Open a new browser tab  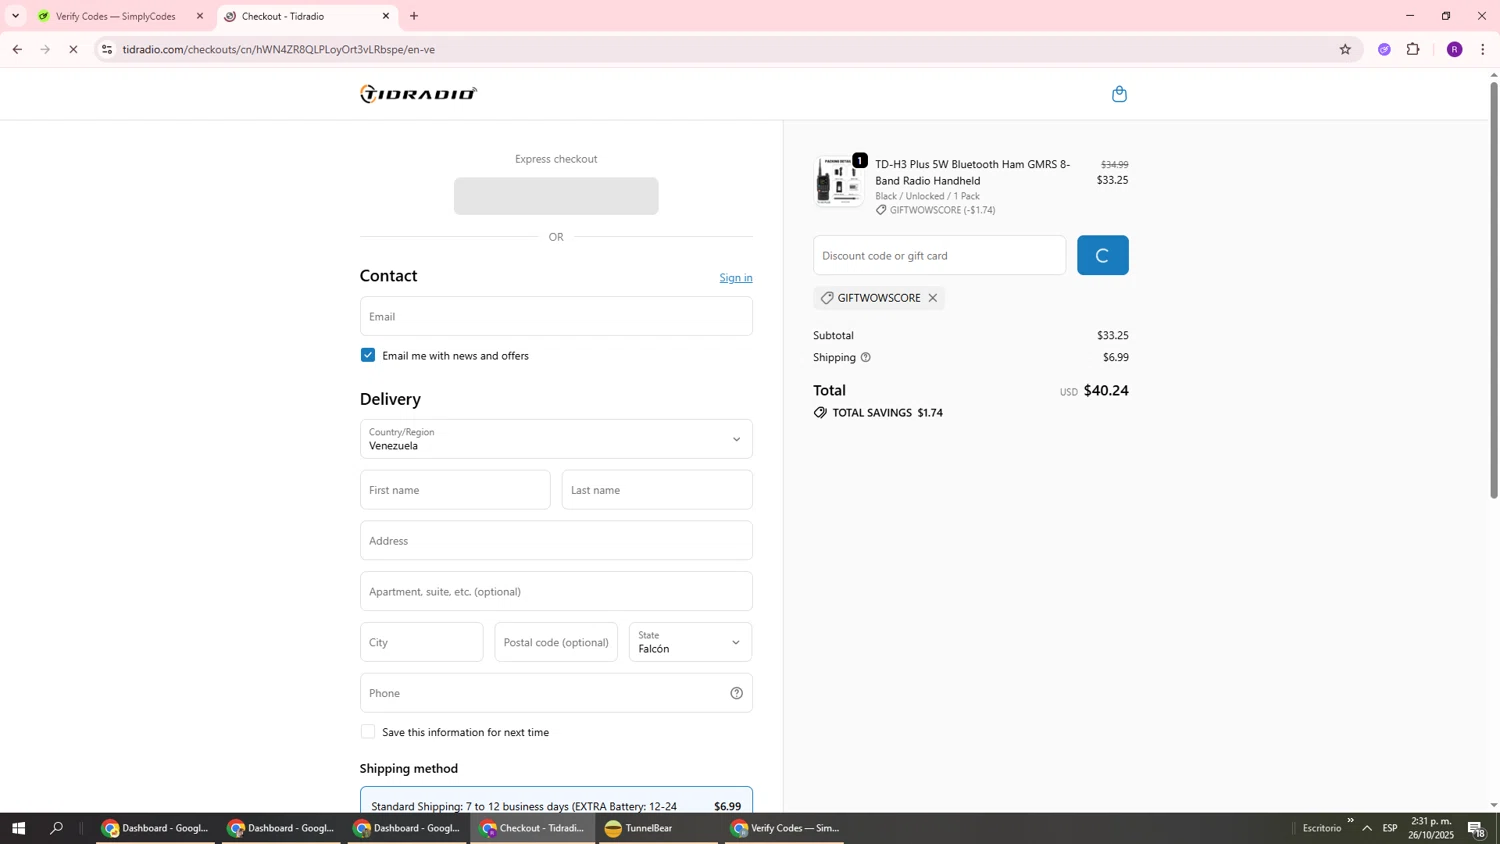414,16
